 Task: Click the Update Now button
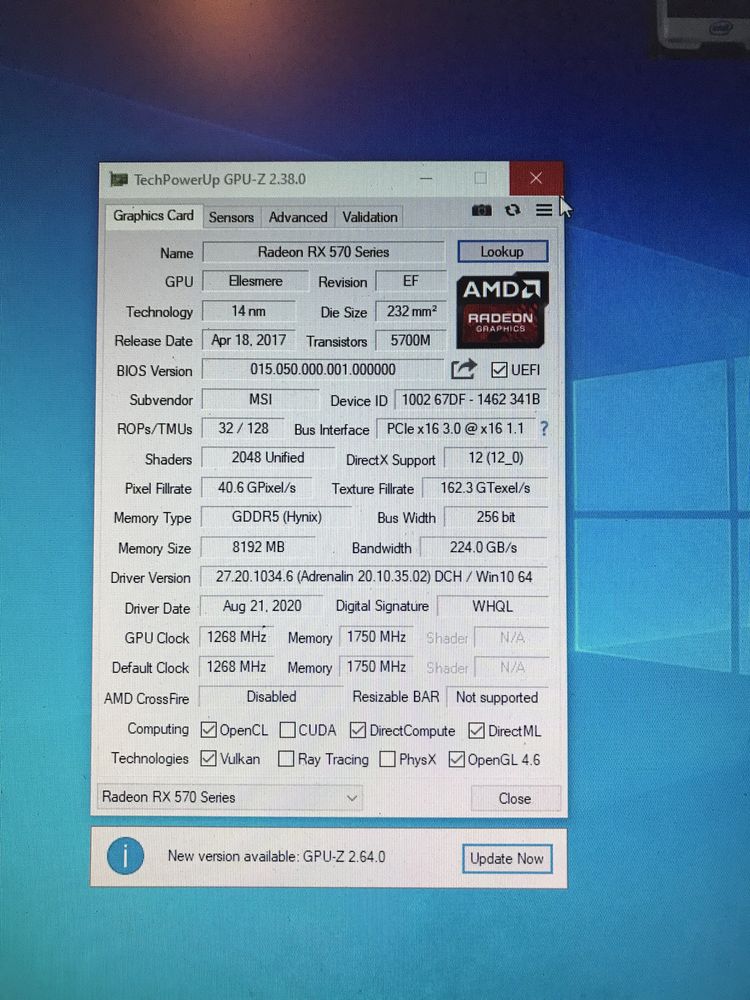tap(507, 859)
